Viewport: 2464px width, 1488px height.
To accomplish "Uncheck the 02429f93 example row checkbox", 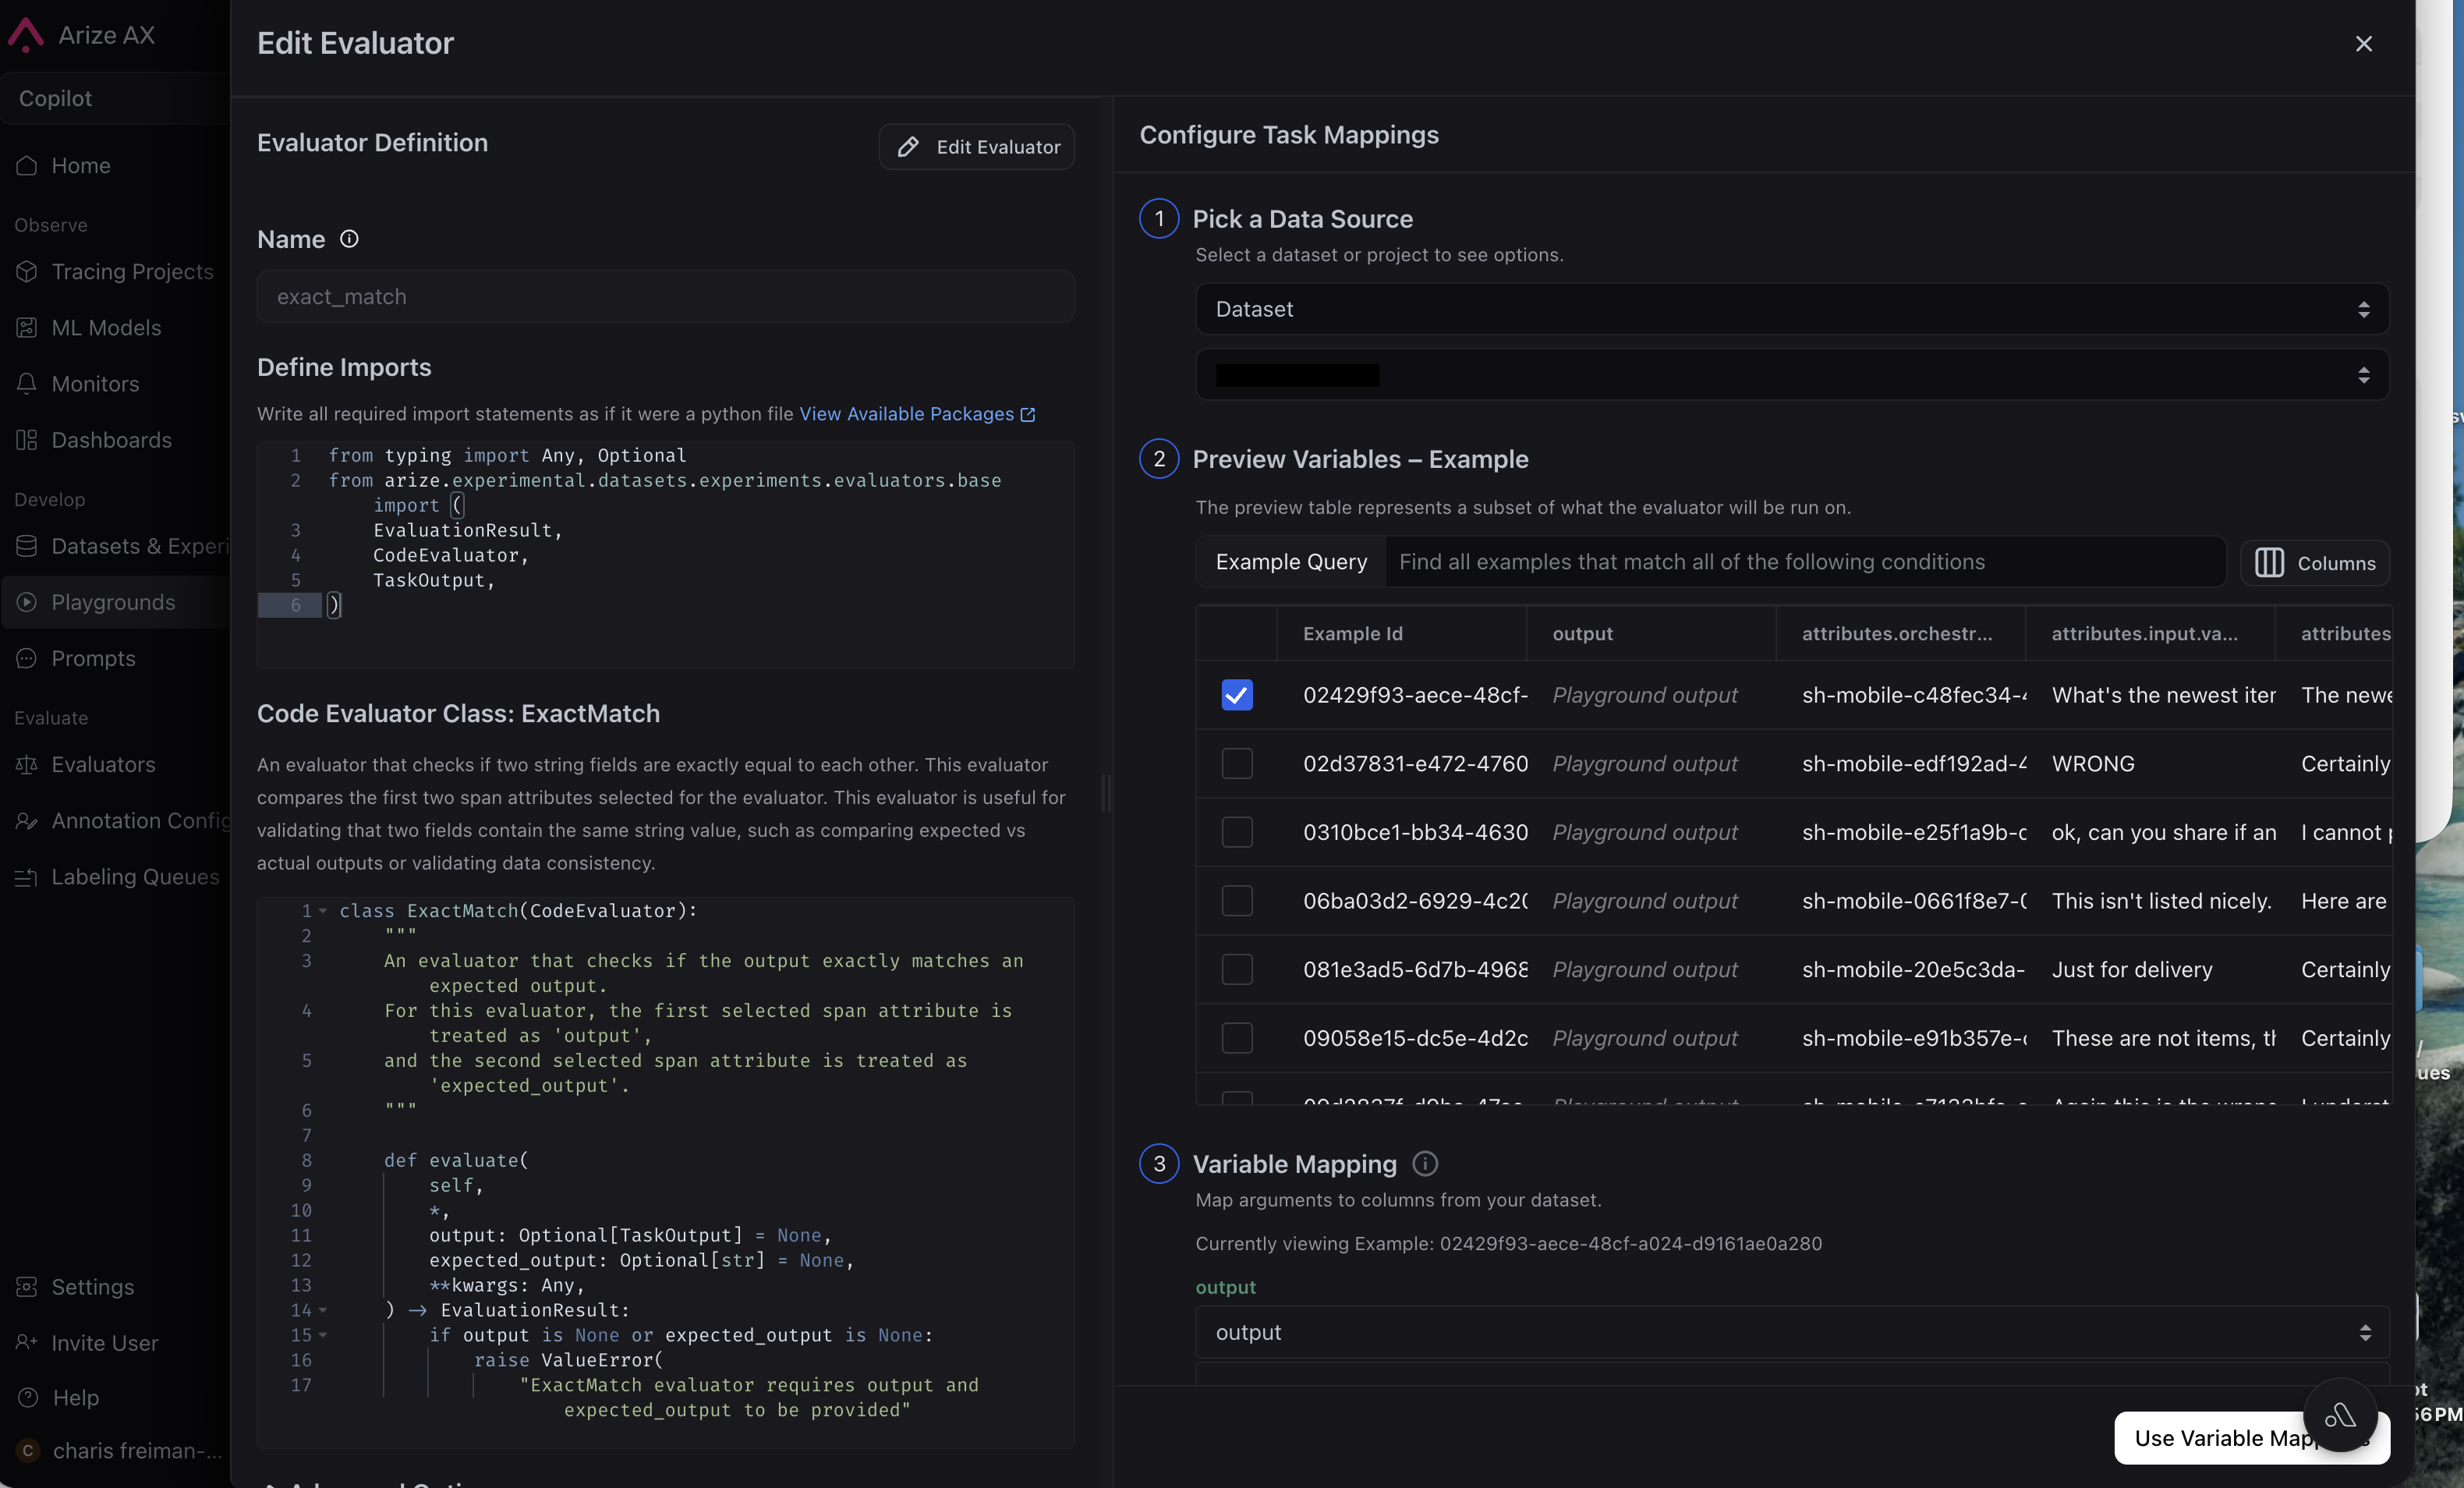I will [1237, 695].
